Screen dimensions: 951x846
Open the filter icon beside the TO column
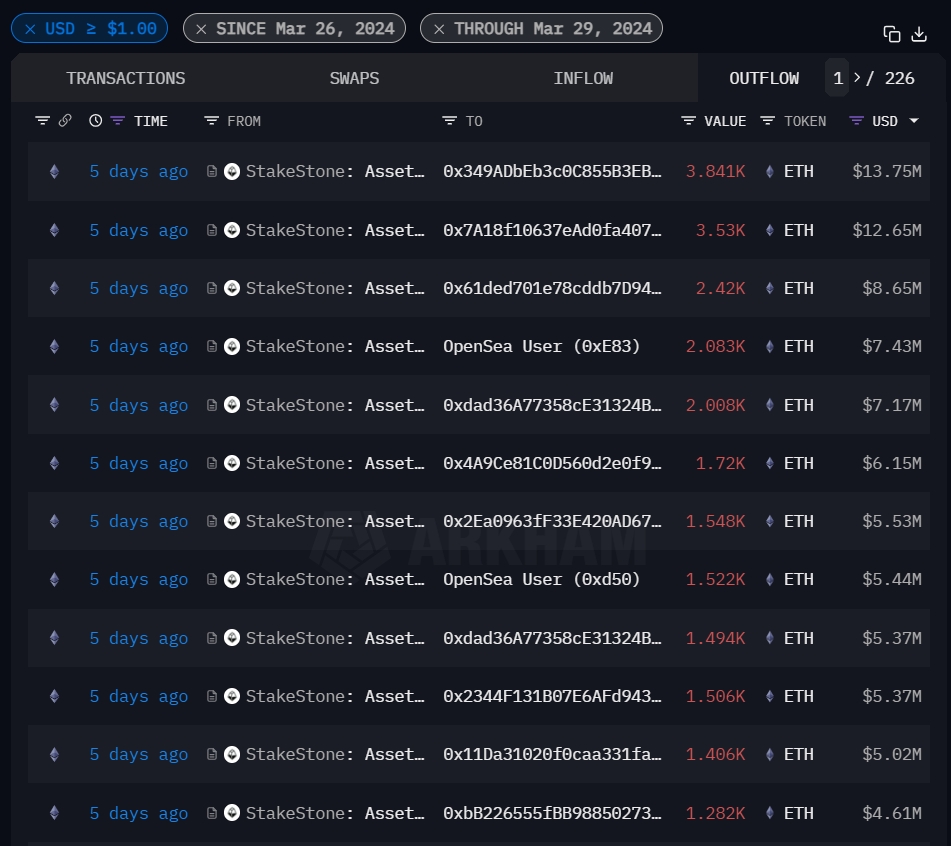pos(450,121)
